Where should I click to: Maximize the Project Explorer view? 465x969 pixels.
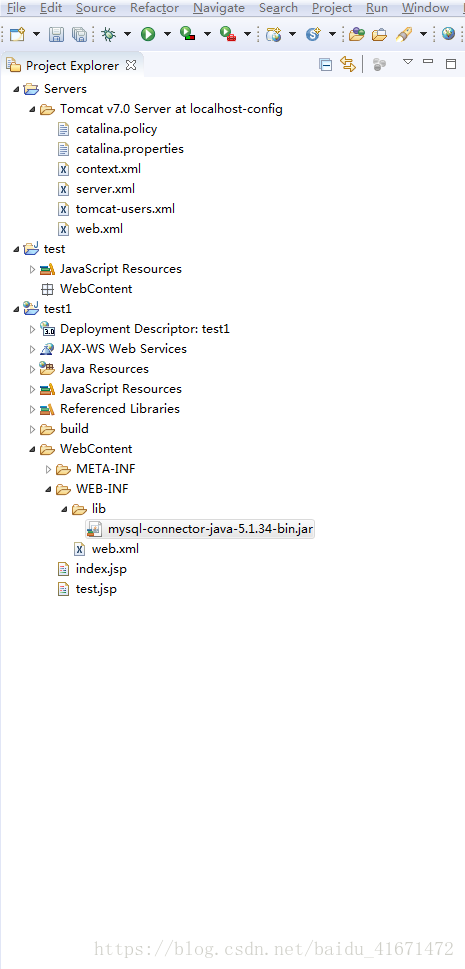pyautogui.click(x=451, y=63)
